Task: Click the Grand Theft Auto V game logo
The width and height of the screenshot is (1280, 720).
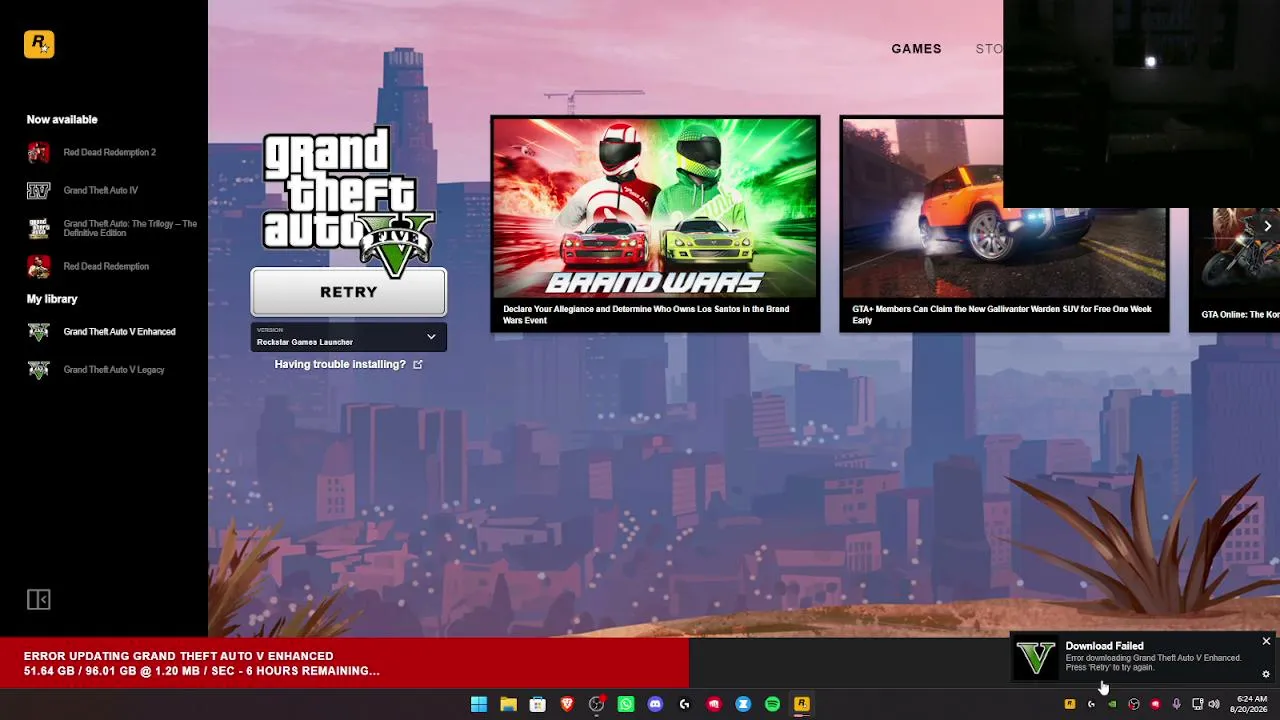Action: [x=348, y=203]
